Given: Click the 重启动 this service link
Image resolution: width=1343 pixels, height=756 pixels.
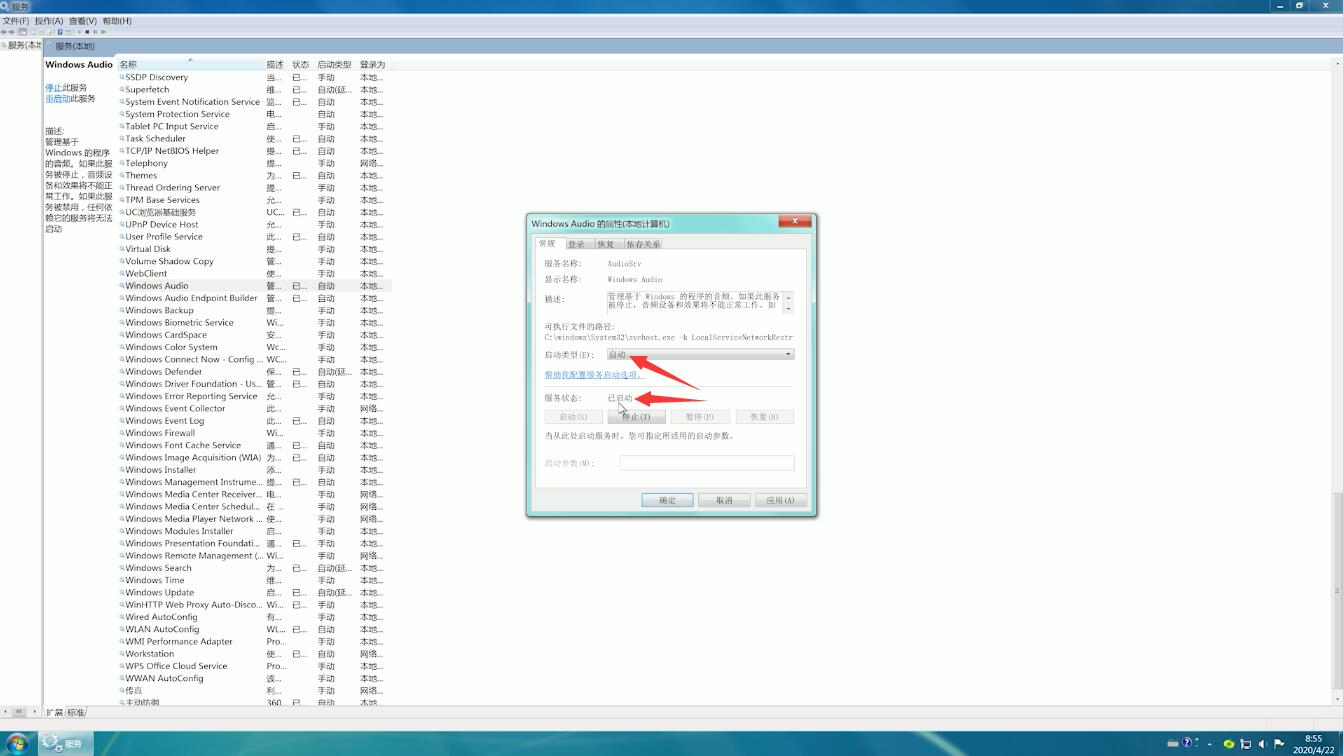Looking at the screenshot, I should point(57,99).
